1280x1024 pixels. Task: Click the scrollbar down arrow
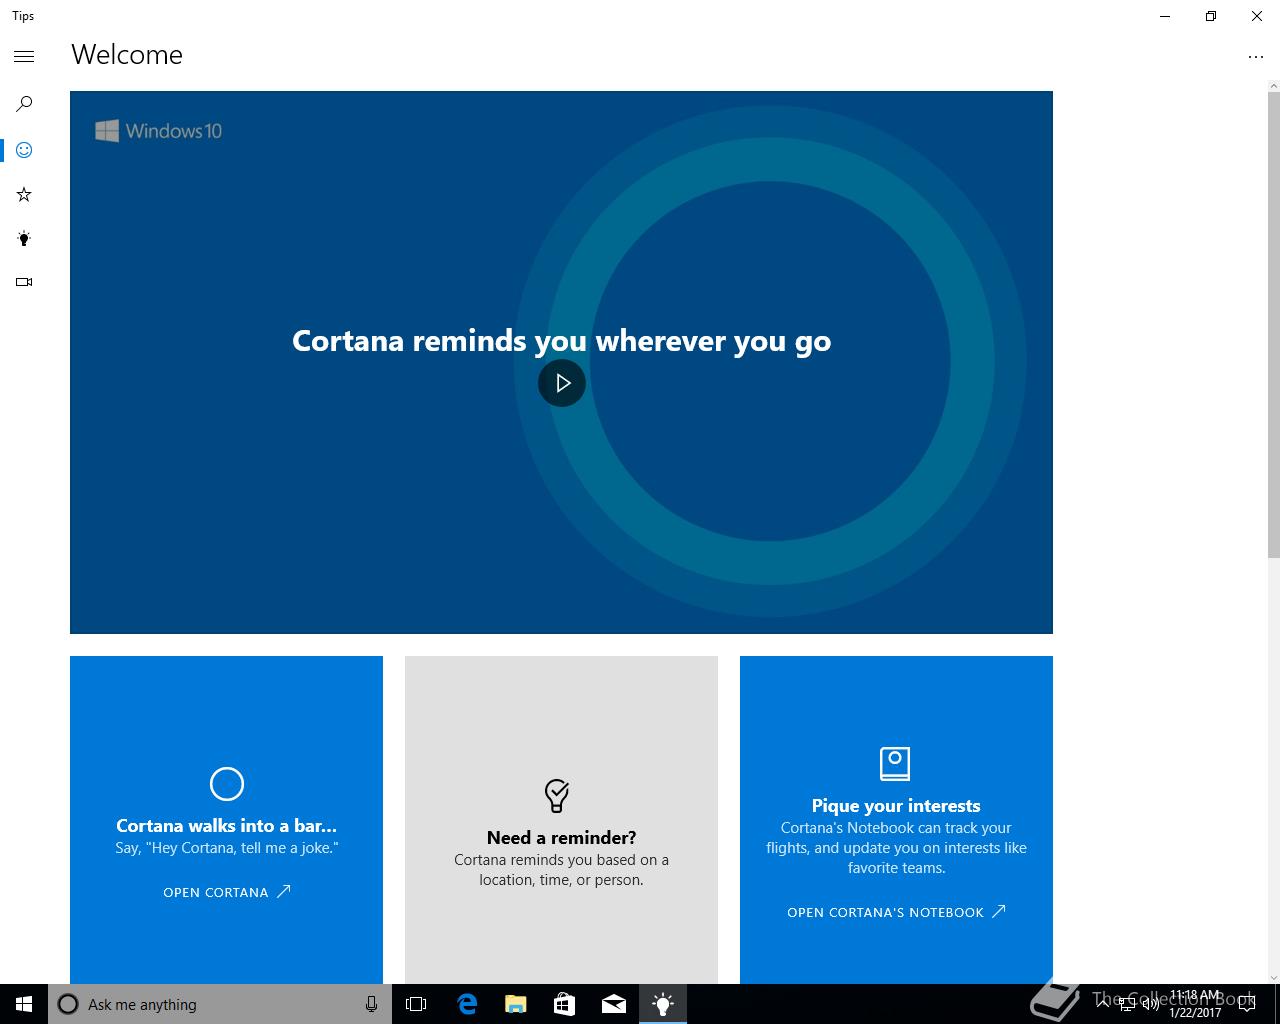(x=1273, y=977)
